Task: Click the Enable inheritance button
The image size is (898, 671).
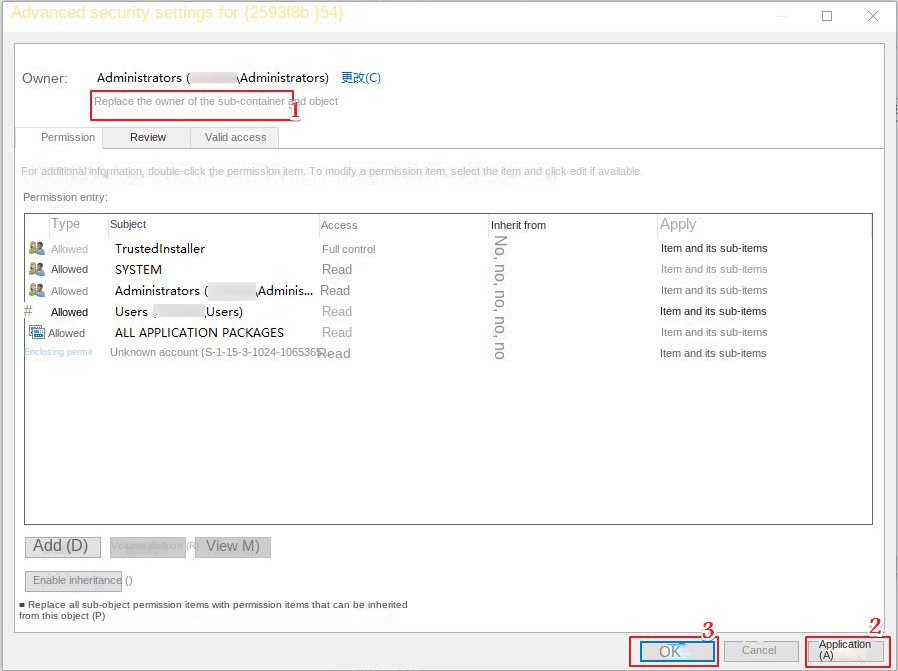Action: [x=76, y=581]
